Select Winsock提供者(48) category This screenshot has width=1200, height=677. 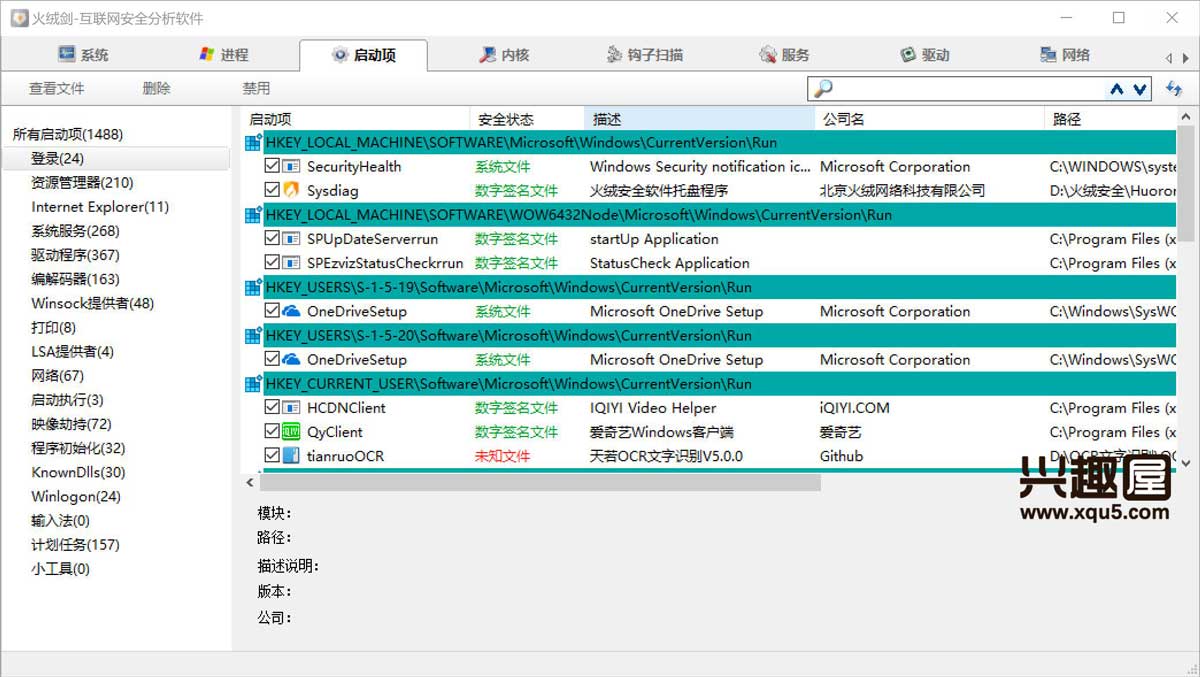coord(92,303)
